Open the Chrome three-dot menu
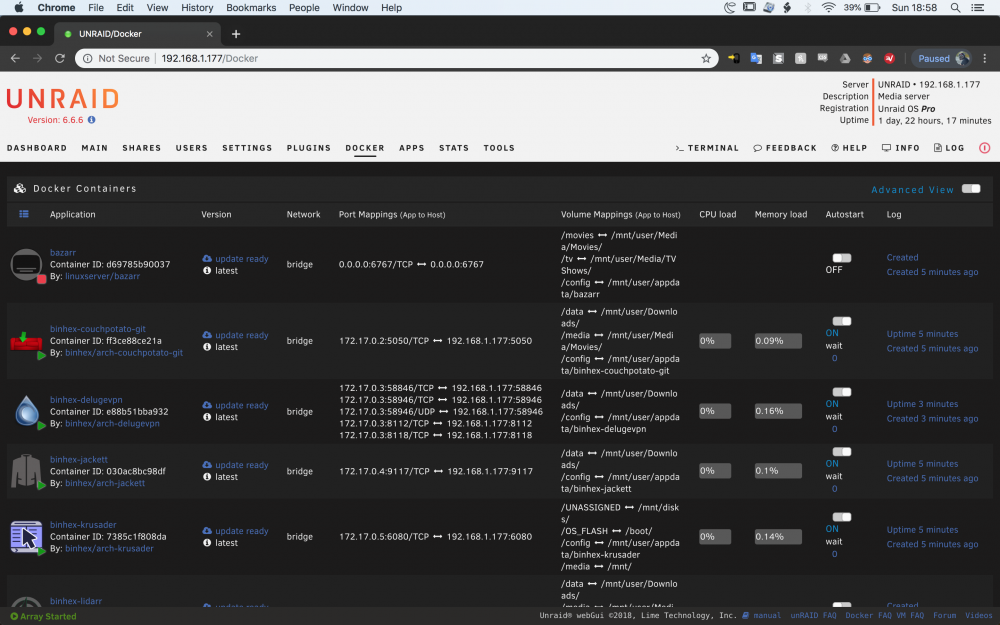 (x=985, y=59)
